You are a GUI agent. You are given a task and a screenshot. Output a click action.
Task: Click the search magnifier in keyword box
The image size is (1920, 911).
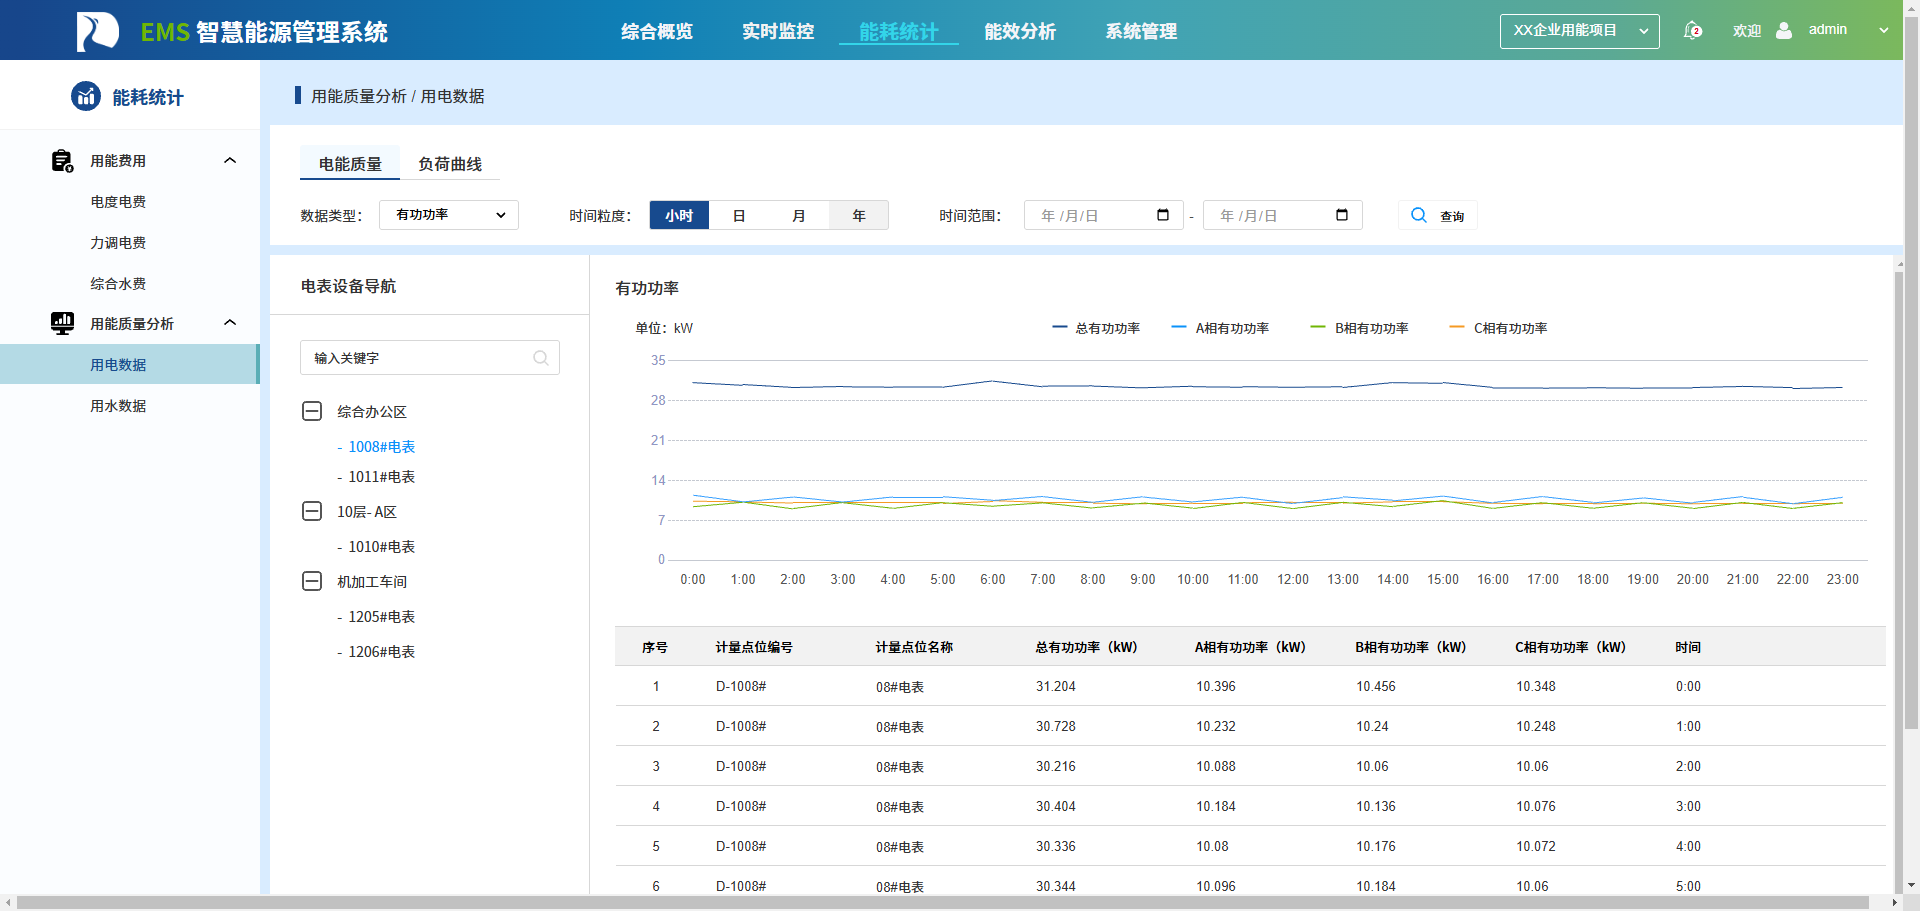pos(541,358)
